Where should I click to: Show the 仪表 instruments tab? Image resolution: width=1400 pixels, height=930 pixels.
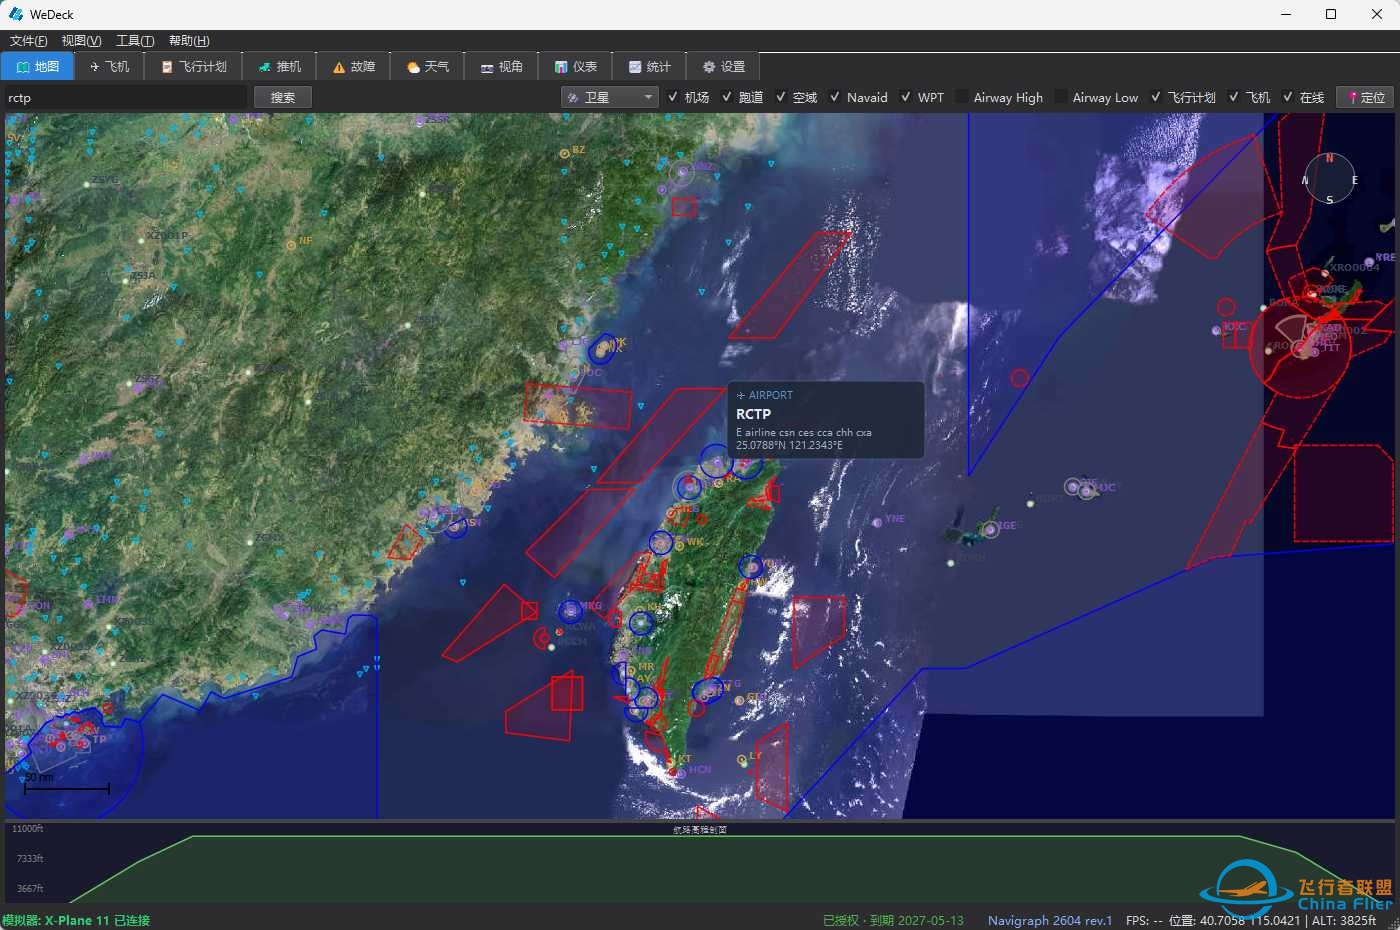576,66
